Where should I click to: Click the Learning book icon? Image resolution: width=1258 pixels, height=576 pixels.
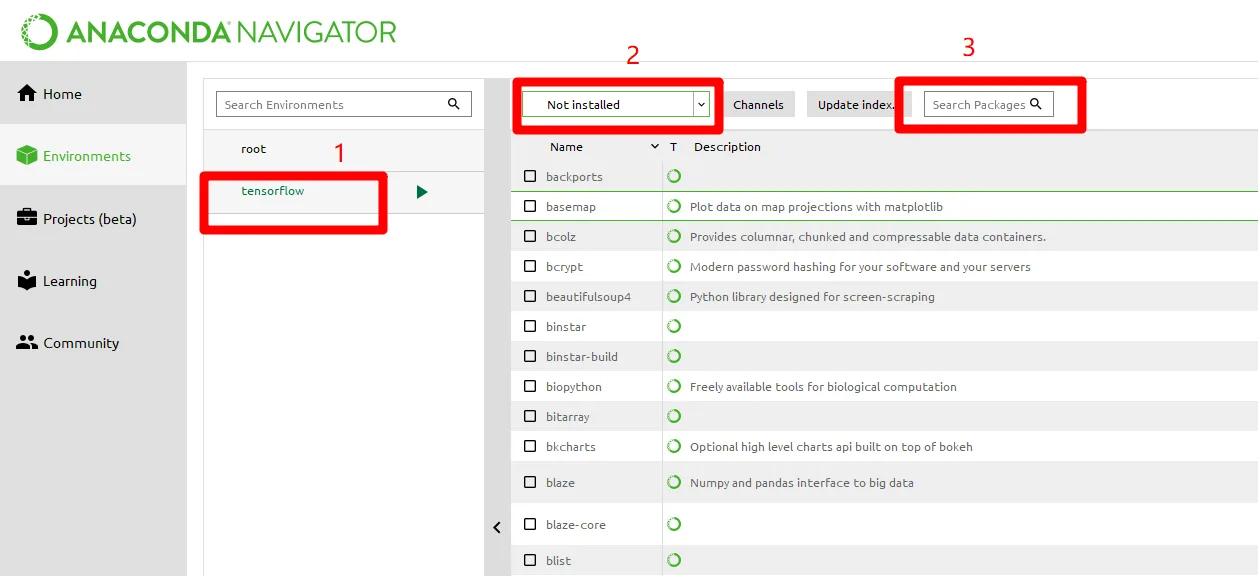[27, 281]
